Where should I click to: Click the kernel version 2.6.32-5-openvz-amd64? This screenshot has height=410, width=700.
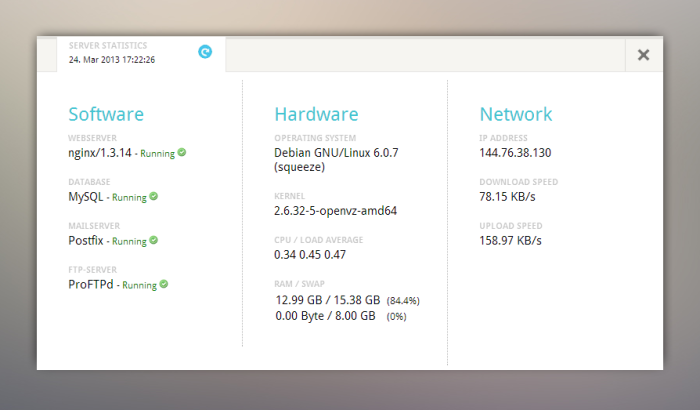pyautogui.click(x=335, y=211)
